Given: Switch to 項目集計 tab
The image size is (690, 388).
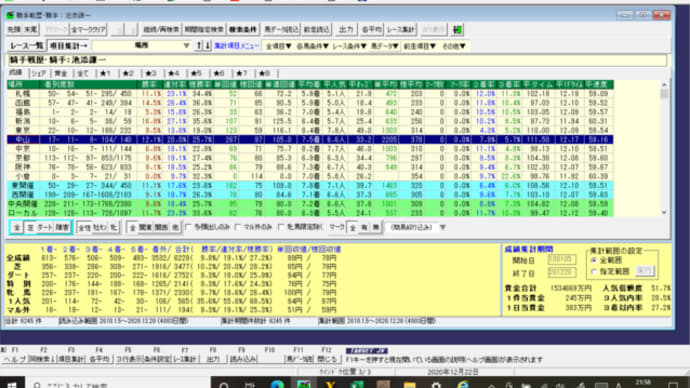Looking at the screenshot, I should (68, 46).
